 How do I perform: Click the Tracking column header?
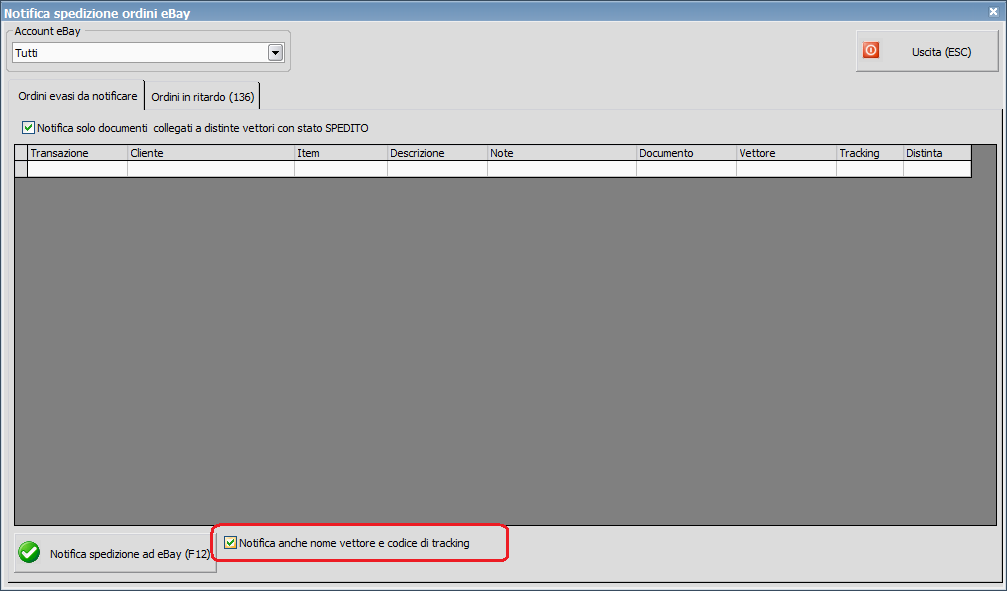[870, 153]
